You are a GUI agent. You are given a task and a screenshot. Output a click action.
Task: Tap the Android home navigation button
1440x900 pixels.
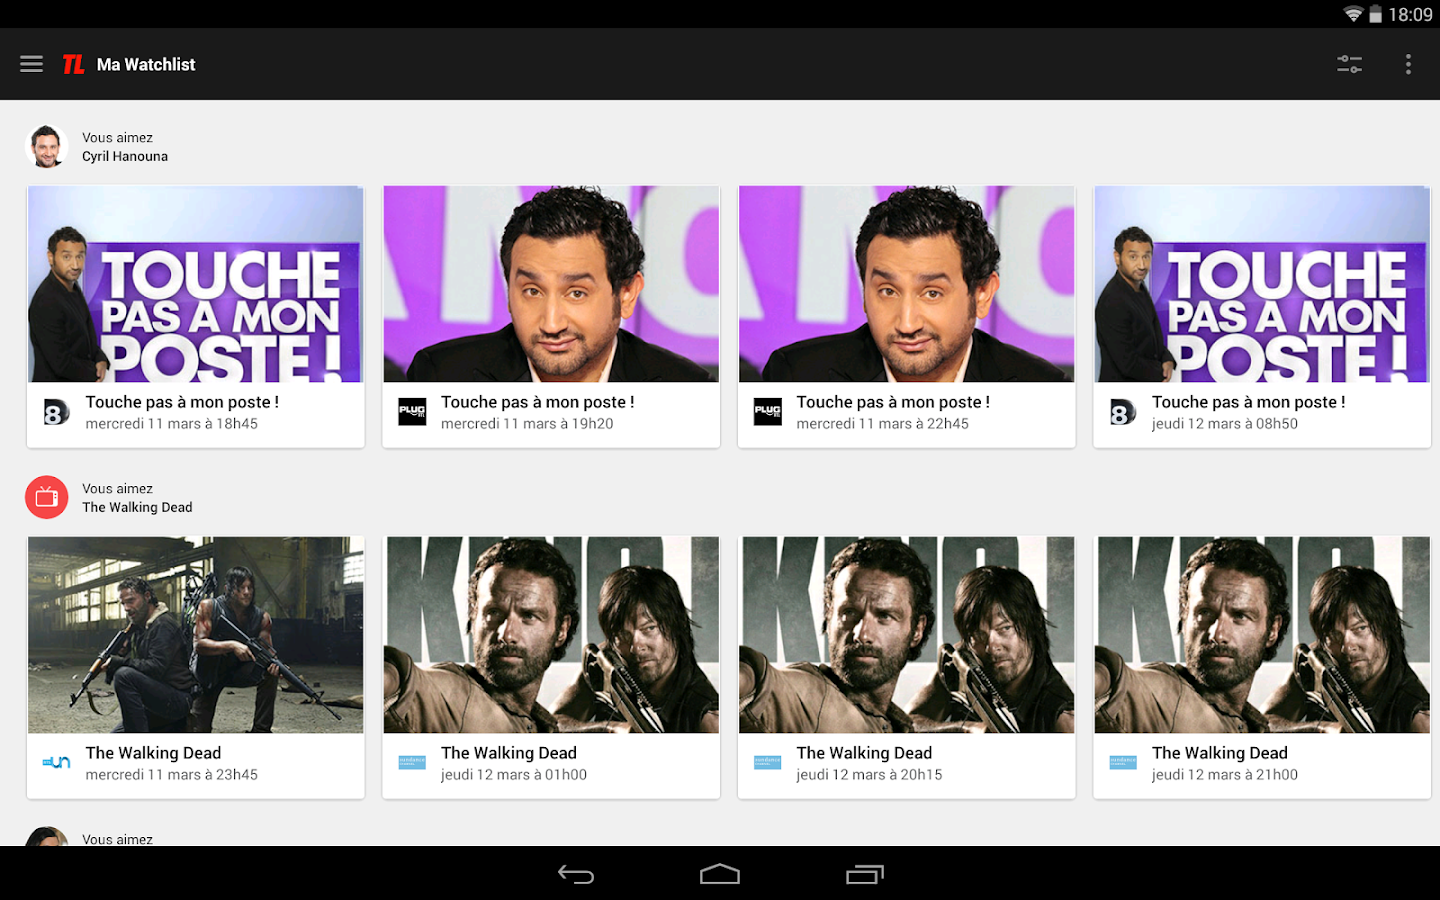[x=720, y=875]
